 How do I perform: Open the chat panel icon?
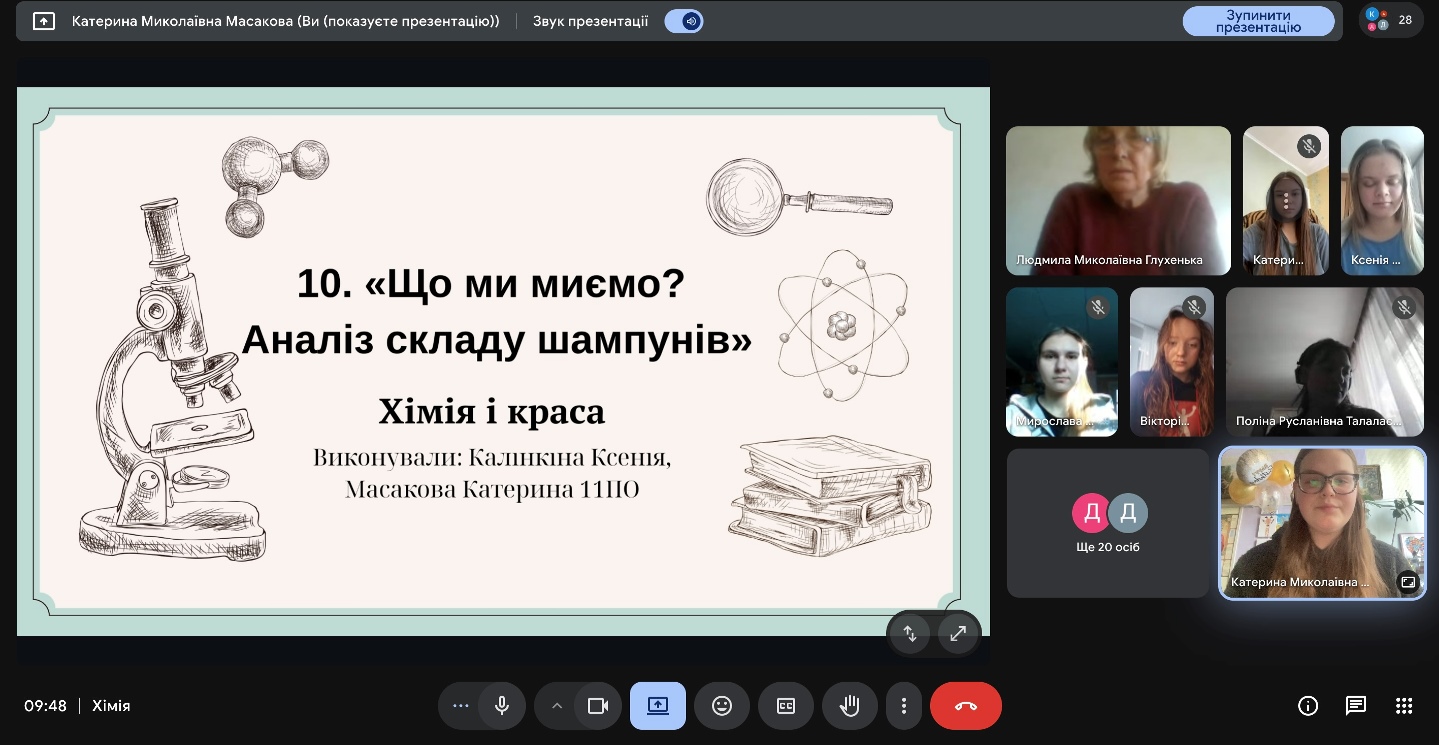click(x=1356, y=706)
